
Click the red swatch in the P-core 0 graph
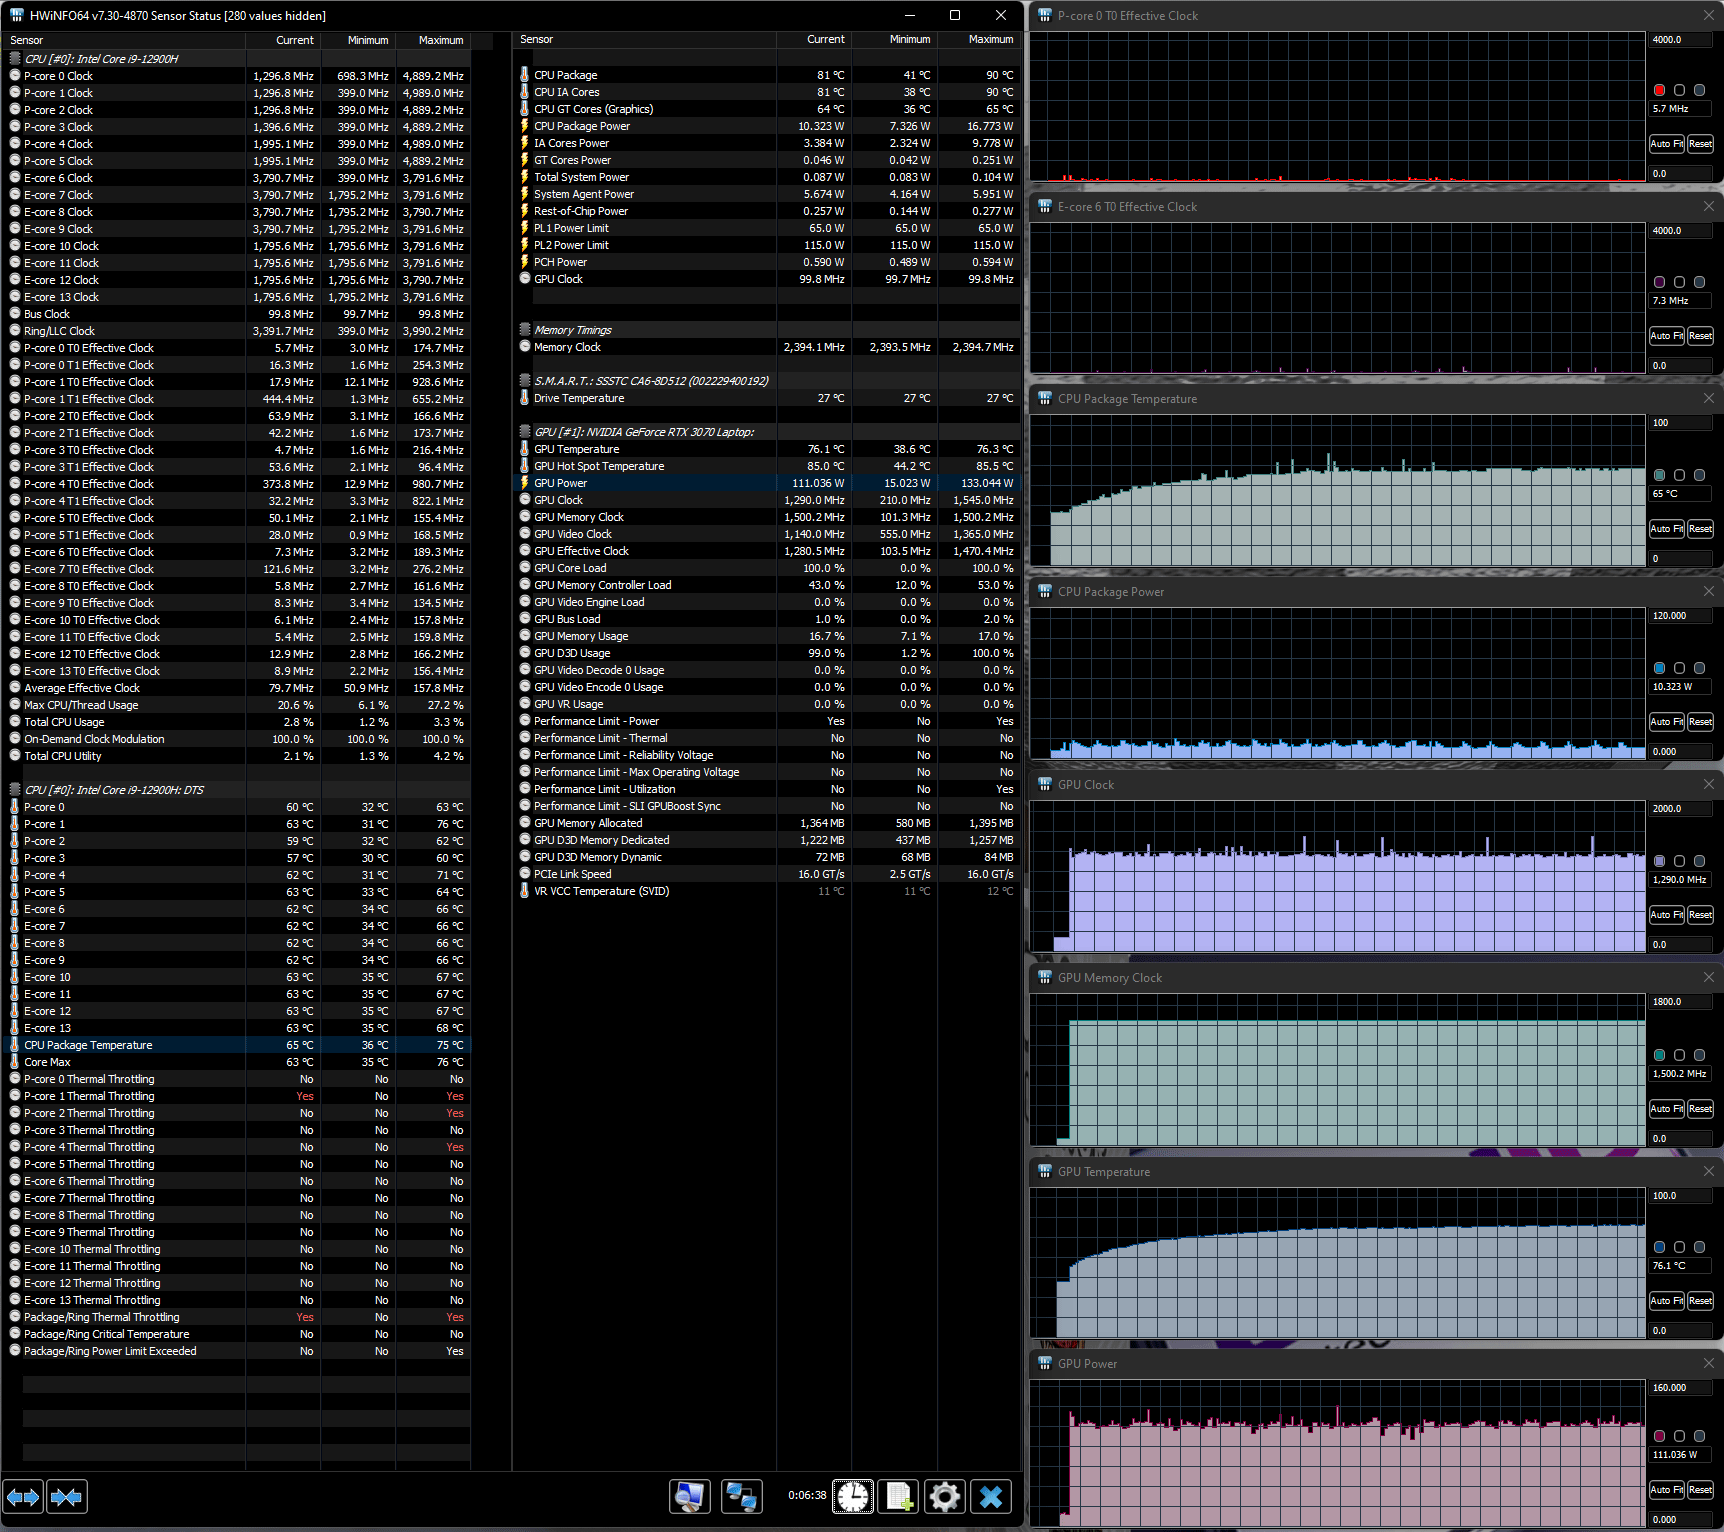coord(1660,90)
